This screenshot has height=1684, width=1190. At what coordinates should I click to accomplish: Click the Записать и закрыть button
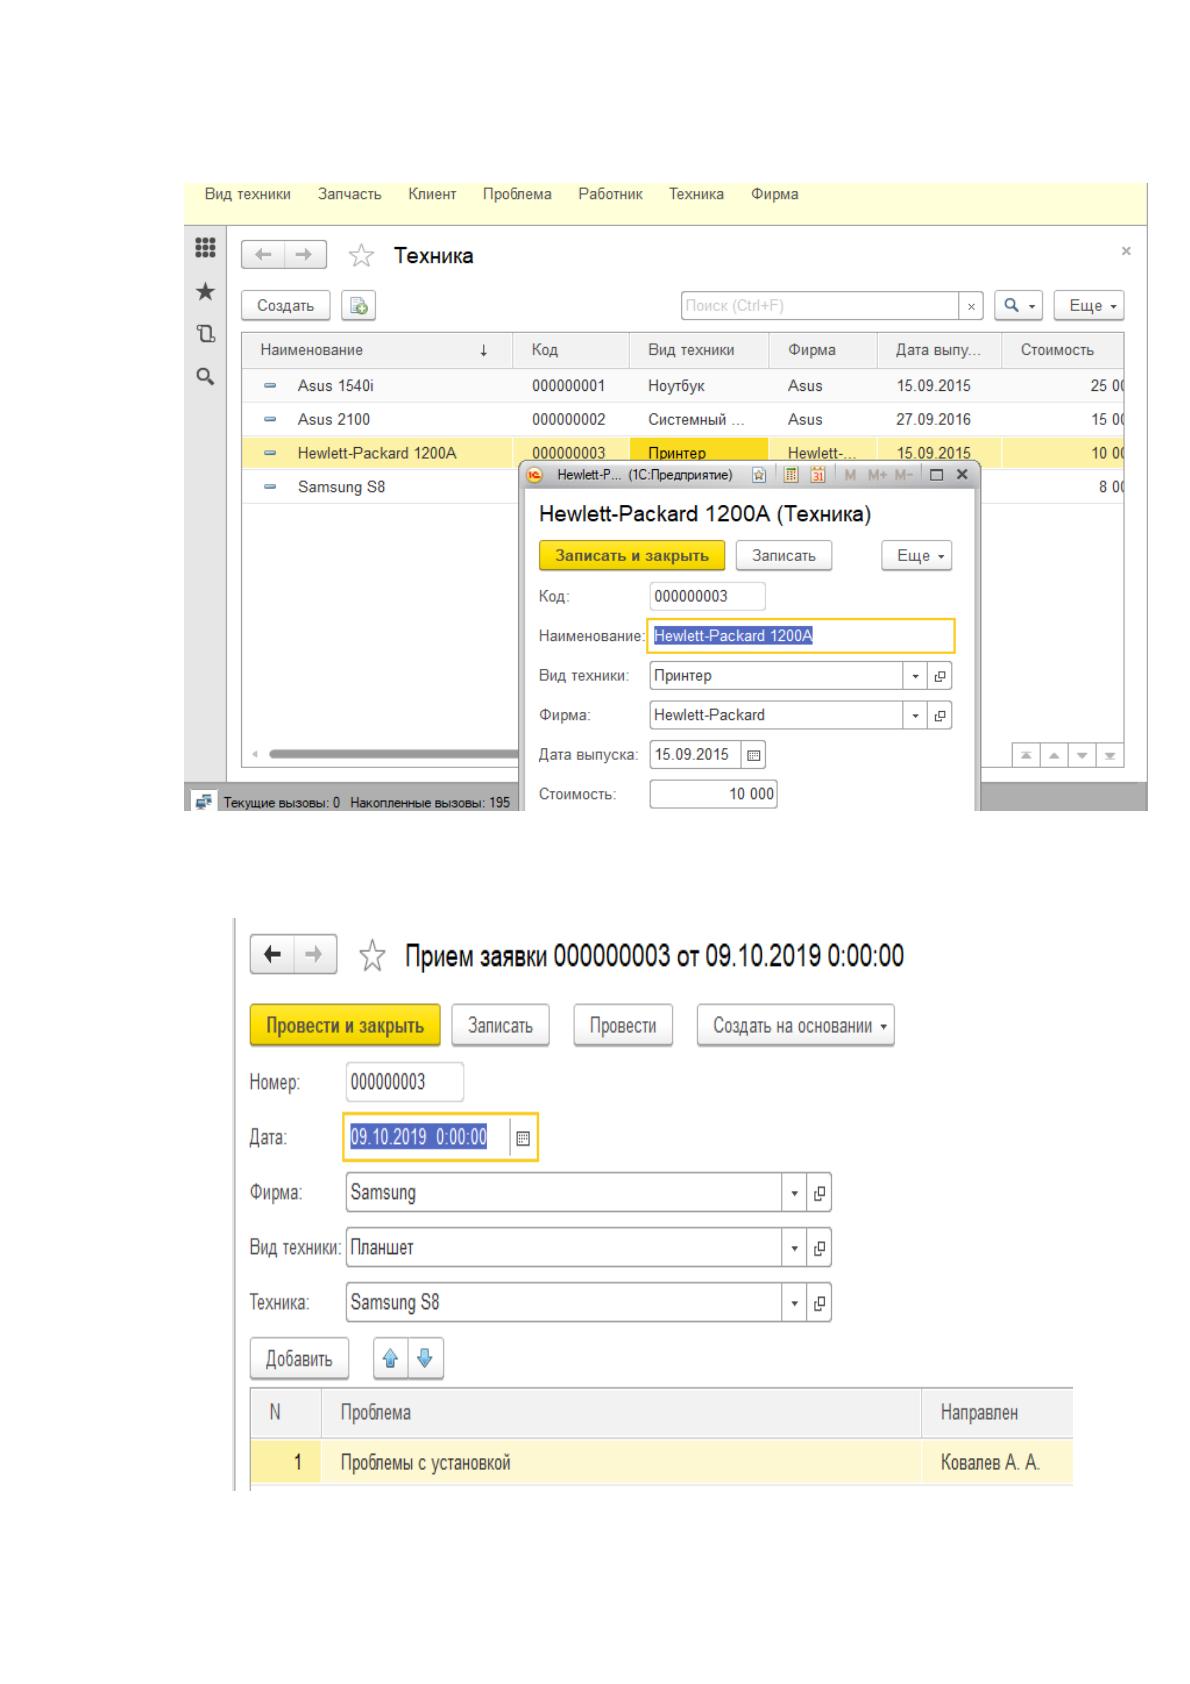coord(632,555)
